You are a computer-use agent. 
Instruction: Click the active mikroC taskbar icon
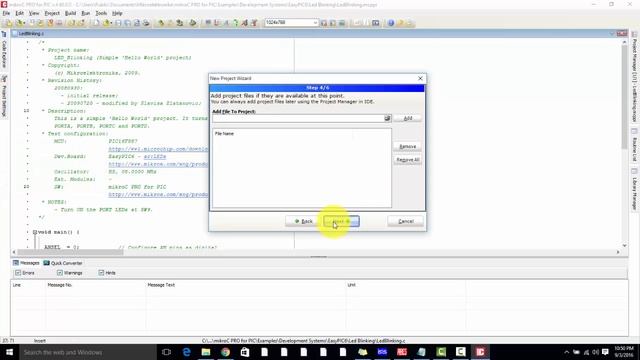click(x=480, y=352)
